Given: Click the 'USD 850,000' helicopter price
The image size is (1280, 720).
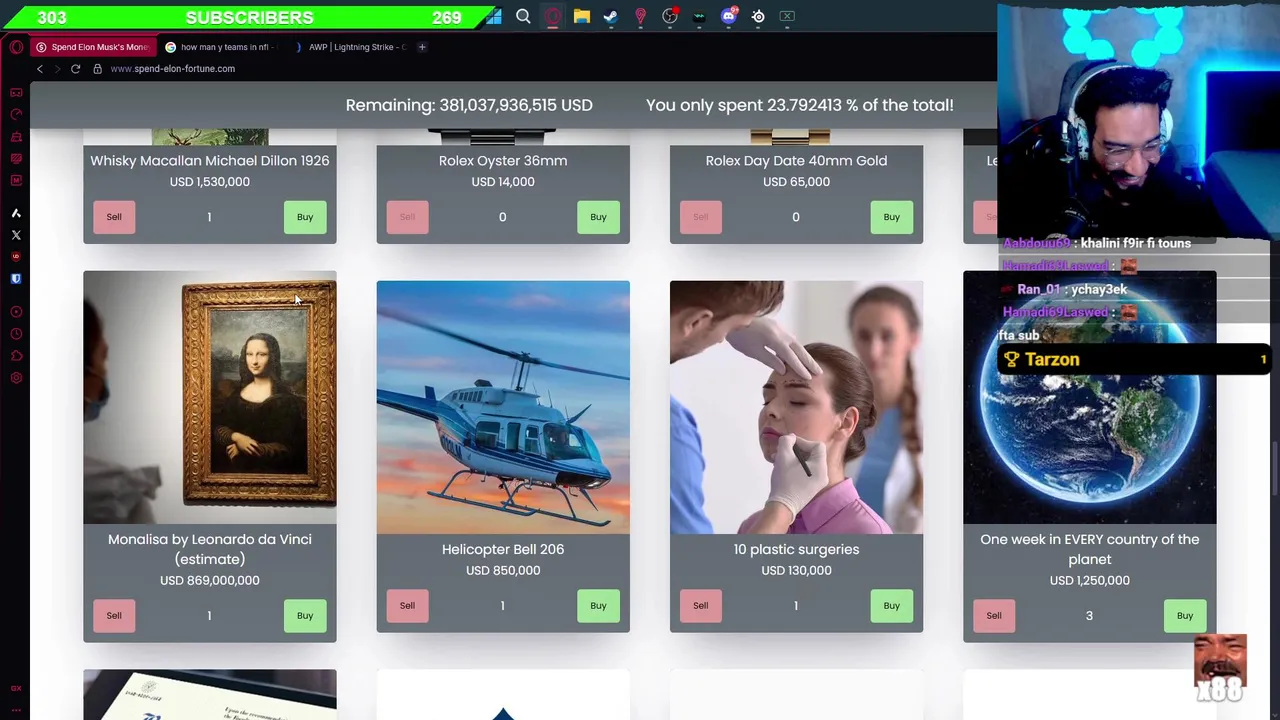Looking at the screenshot, I should coord(503,571).
